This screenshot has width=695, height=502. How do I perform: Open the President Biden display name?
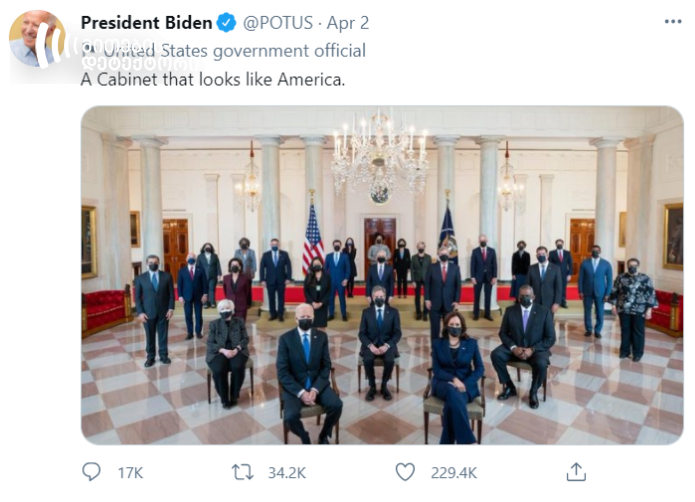(146, 23)
